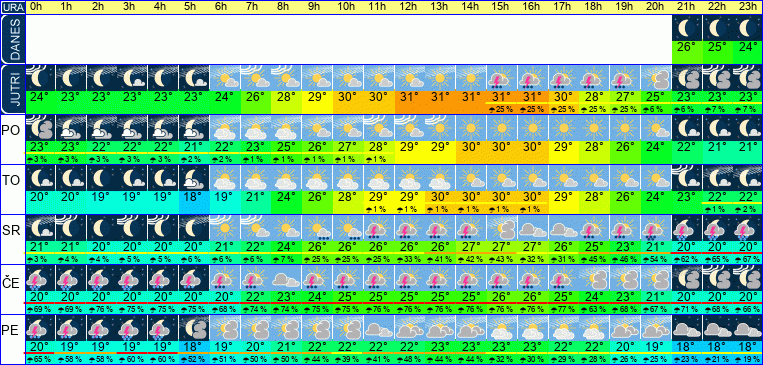Select the DANES day tab

click(13, 39)
